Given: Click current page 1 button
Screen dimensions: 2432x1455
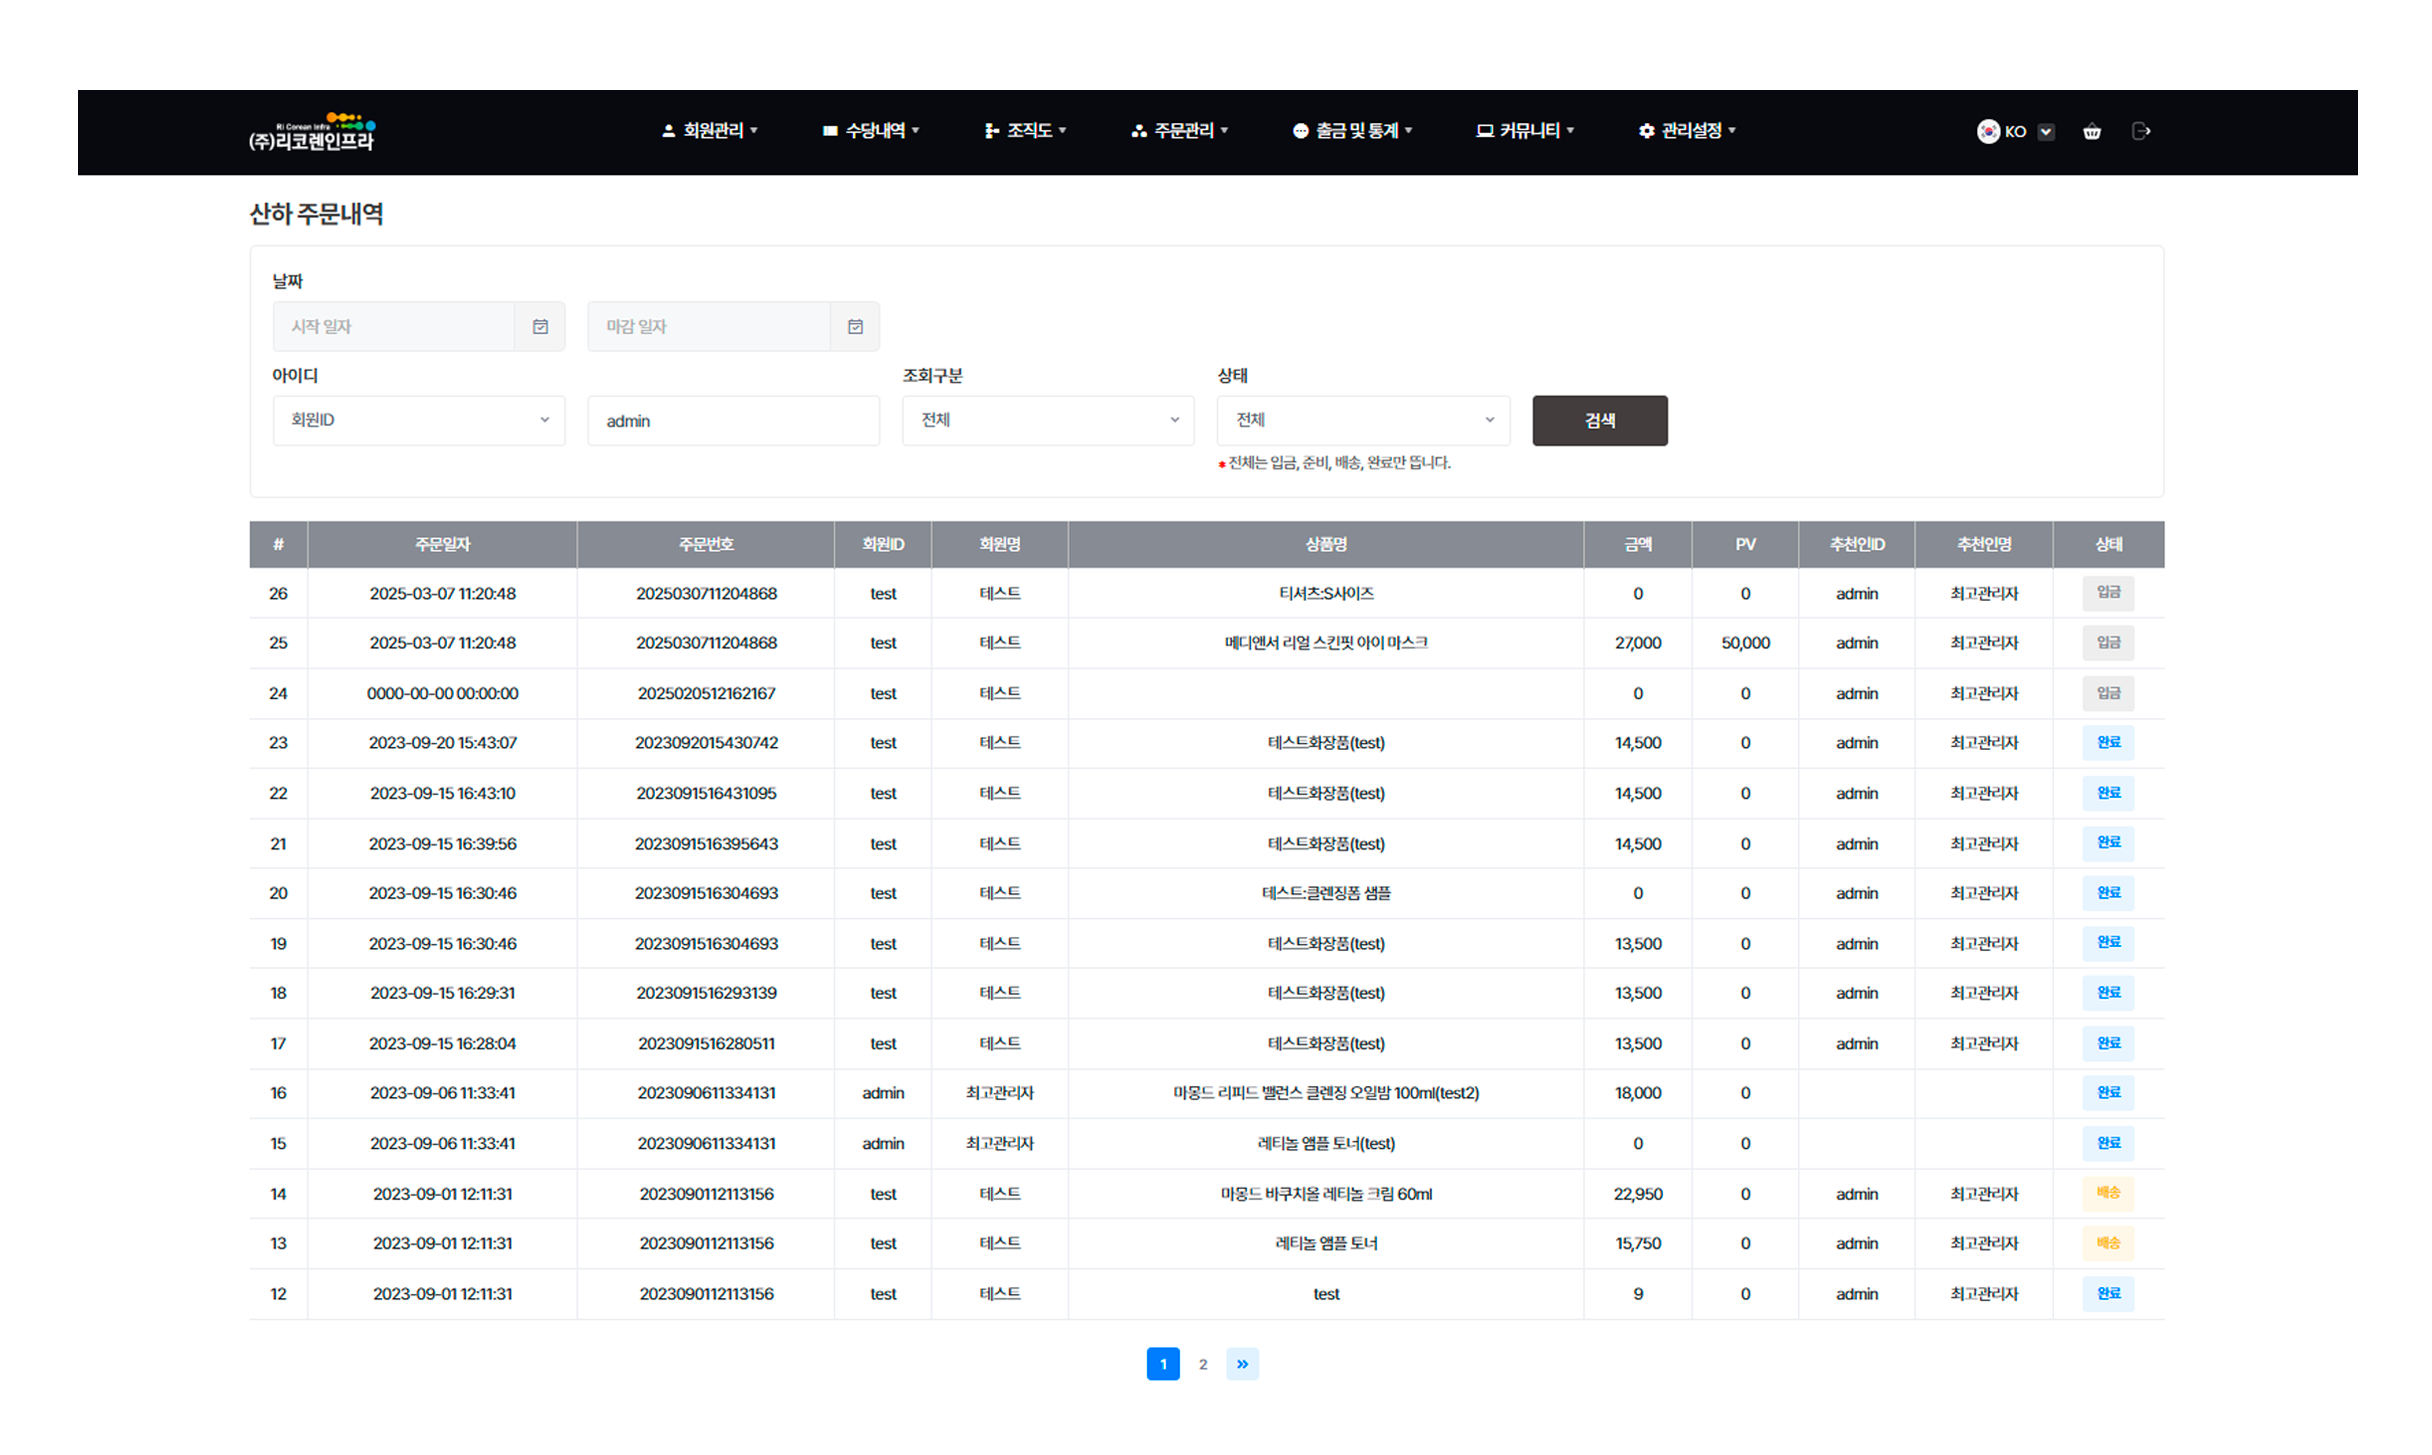Looking at the screenshot, I should (1163, 1364).
